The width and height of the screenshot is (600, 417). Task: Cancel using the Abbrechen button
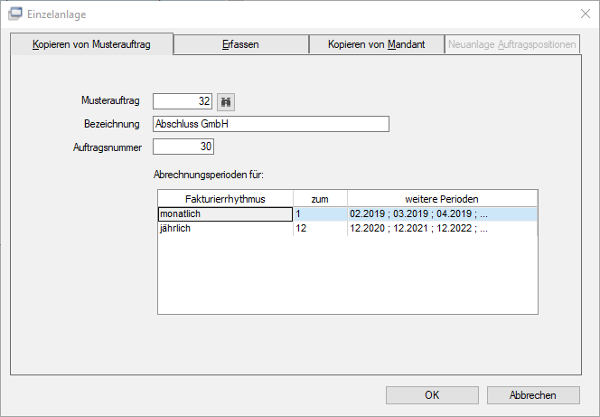(x=533, y=395)
